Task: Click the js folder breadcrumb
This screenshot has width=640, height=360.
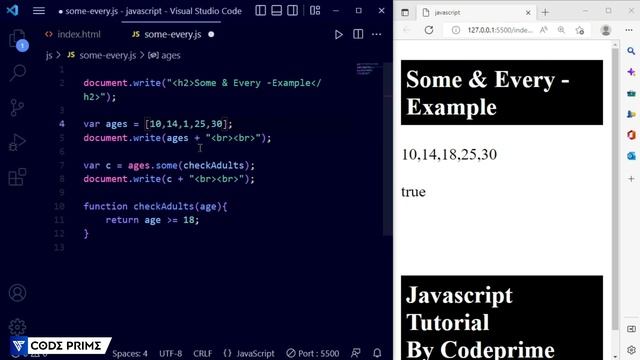Action: pyautogui.click(x=49, y=56)
